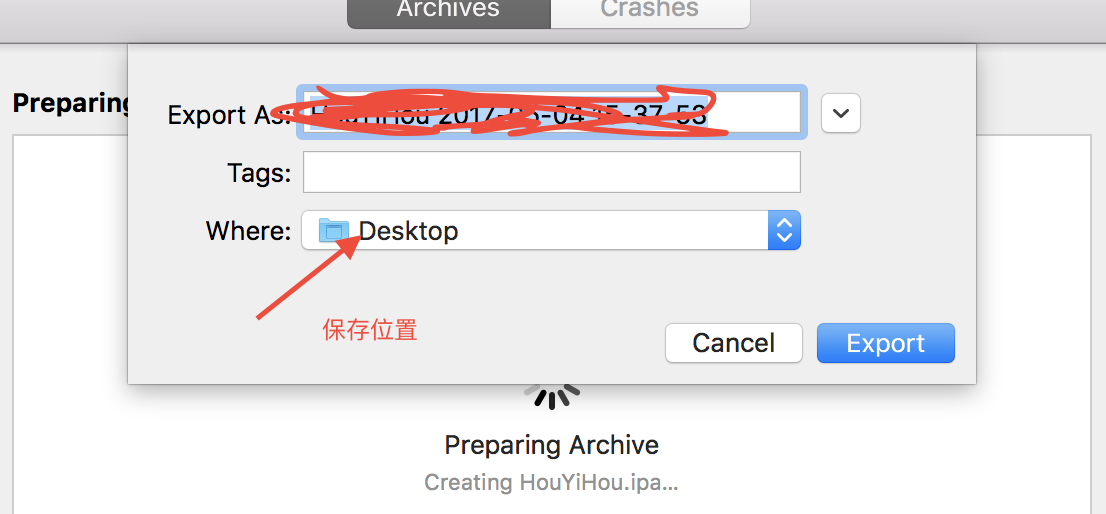Click the Tags label

259,173
